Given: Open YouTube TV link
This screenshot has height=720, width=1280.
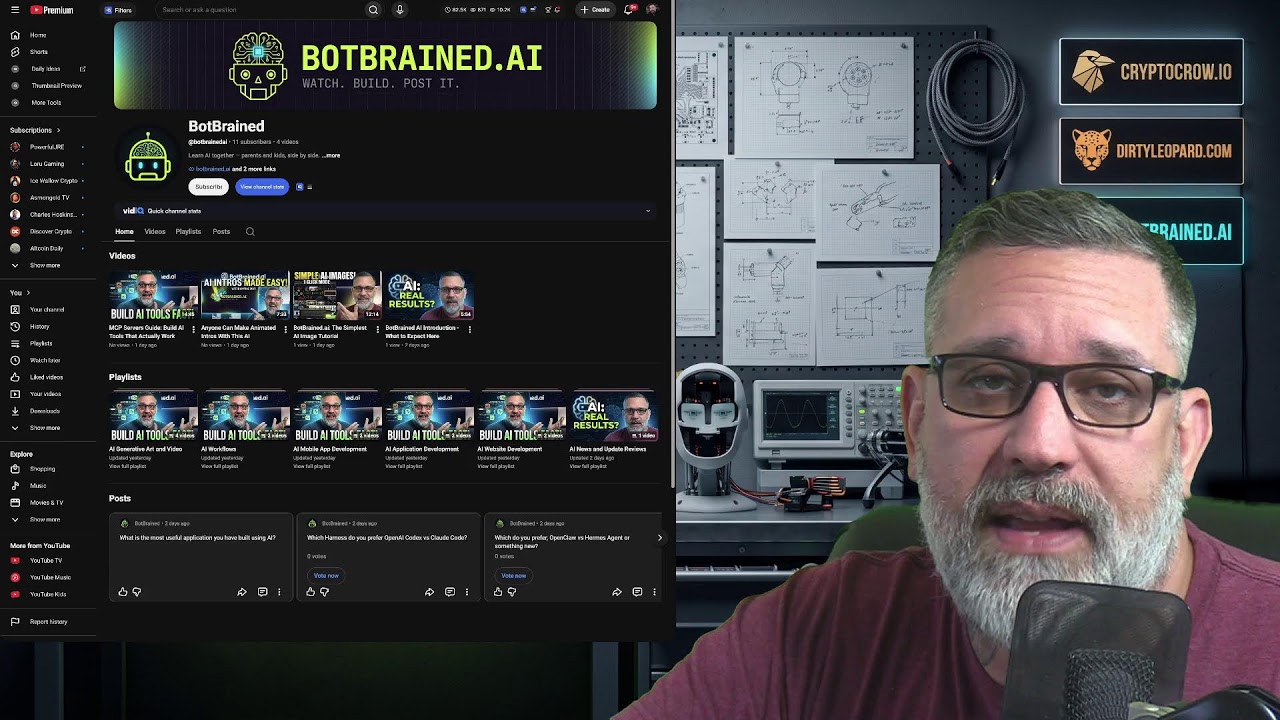Looking at the screenshot, I should pos(45,561).
